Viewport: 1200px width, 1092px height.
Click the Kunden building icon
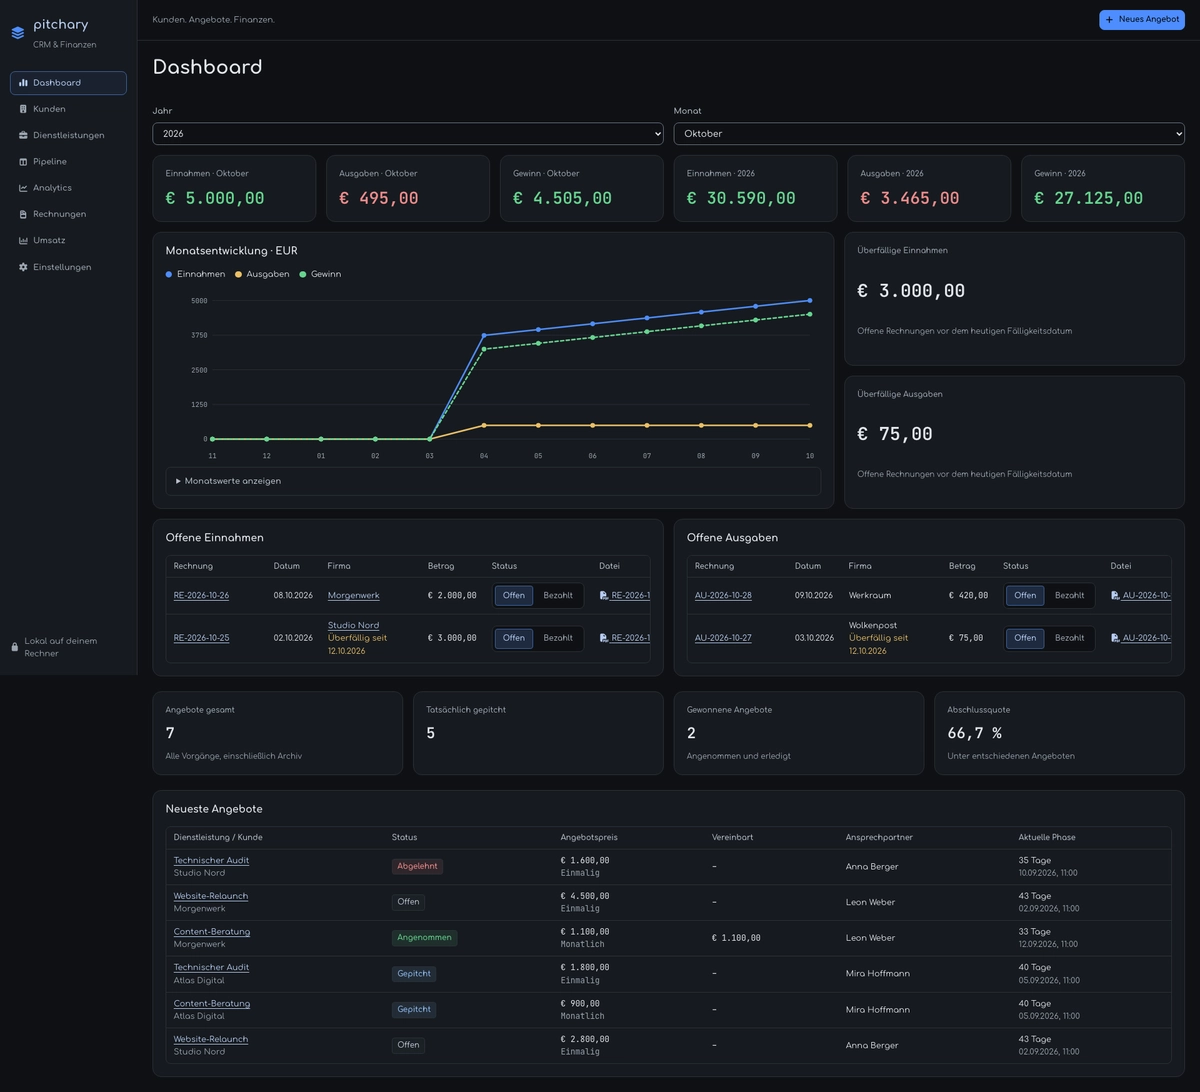[x=23, y=109]
